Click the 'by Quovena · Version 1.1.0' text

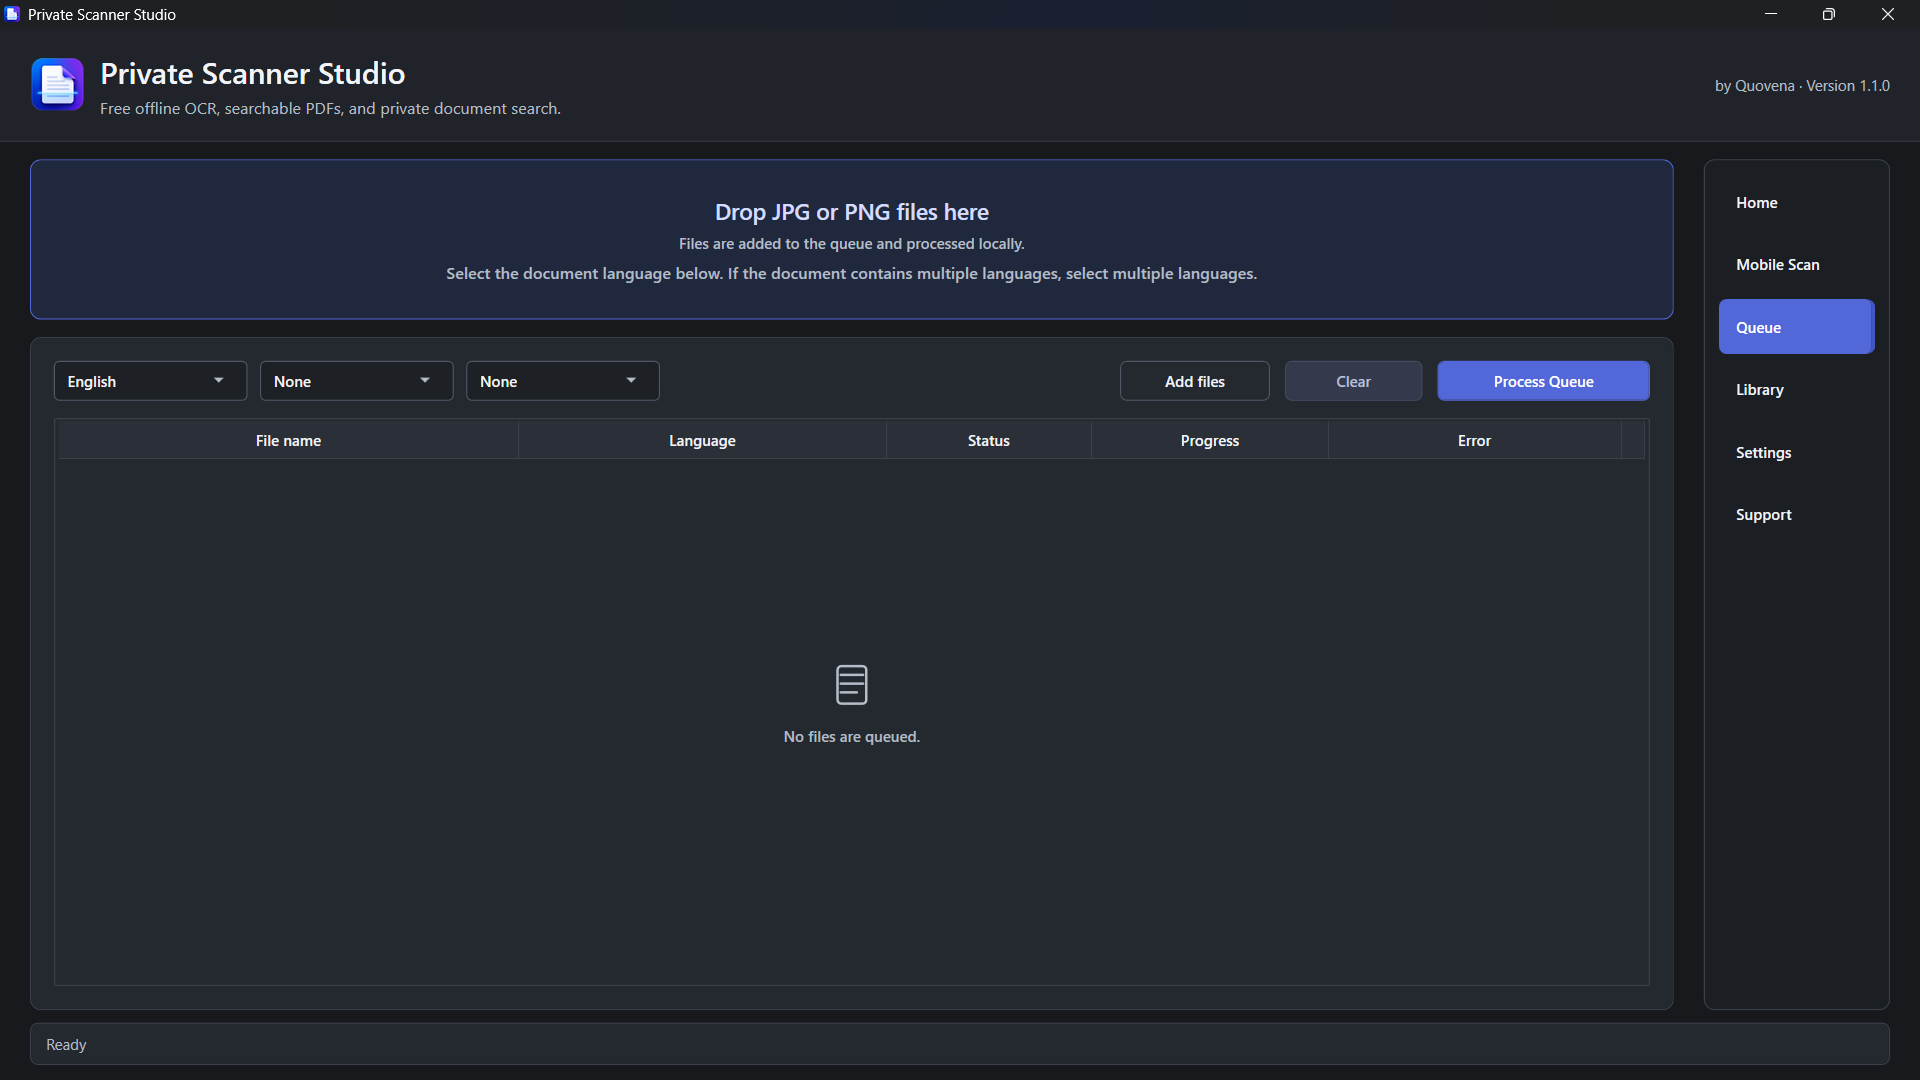coord(1802,86)
